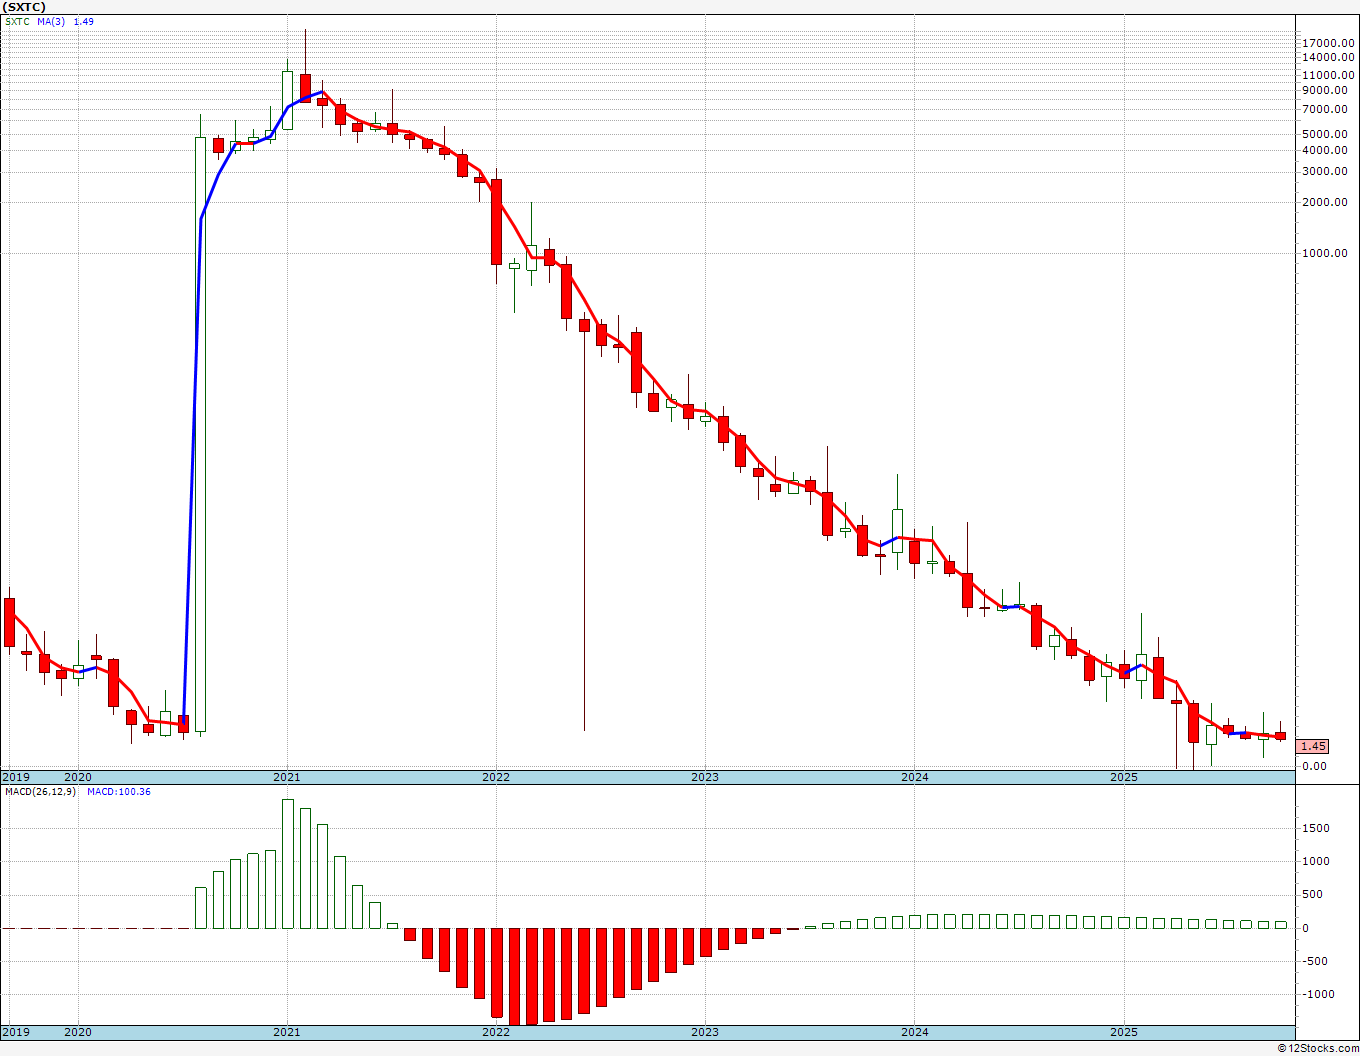Click the SXTC ticker title label
Image resolution: width=1360 pixels, height=1056 pixels.
click(x=25, y=7)
